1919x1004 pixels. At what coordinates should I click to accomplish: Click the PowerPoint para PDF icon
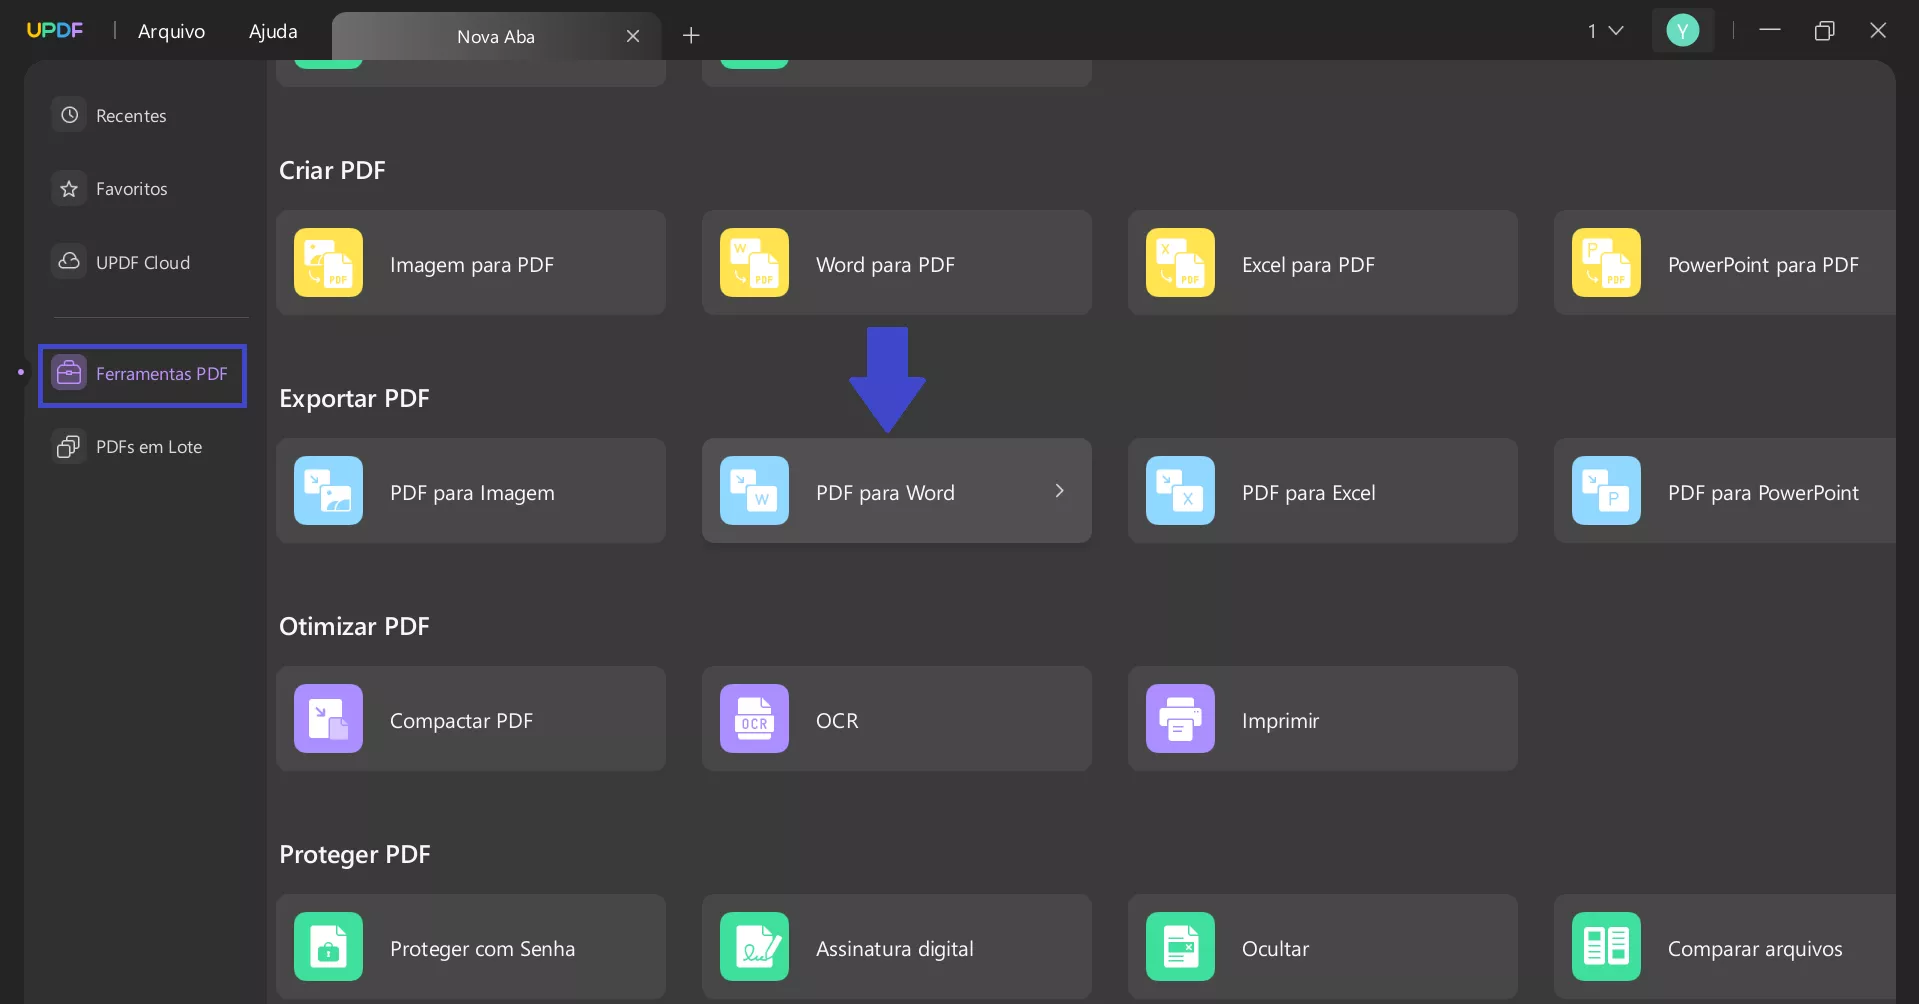click(1606, 263)
